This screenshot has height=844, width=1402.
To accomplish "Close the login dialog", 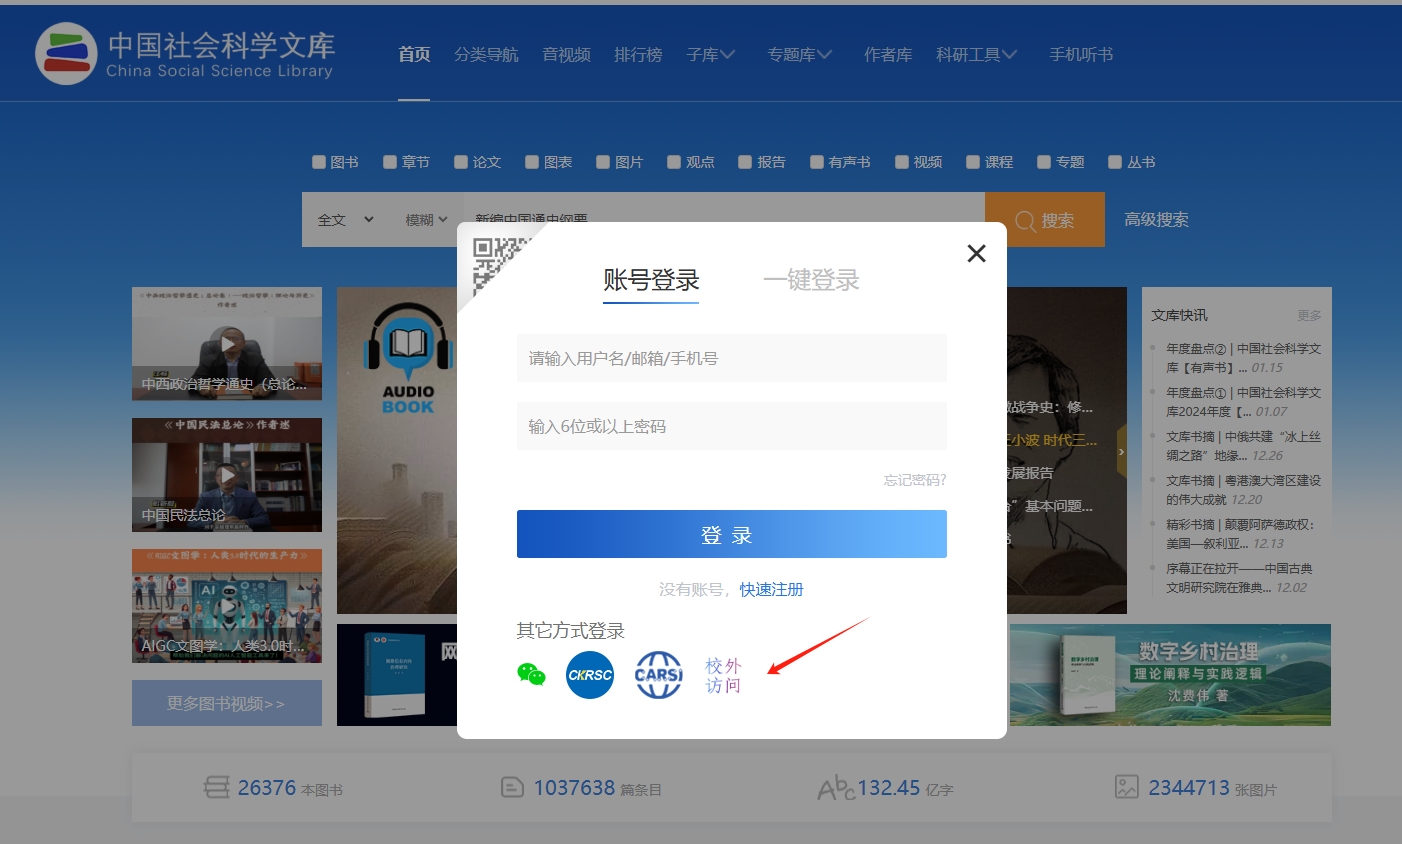I will tap(977, 253).
